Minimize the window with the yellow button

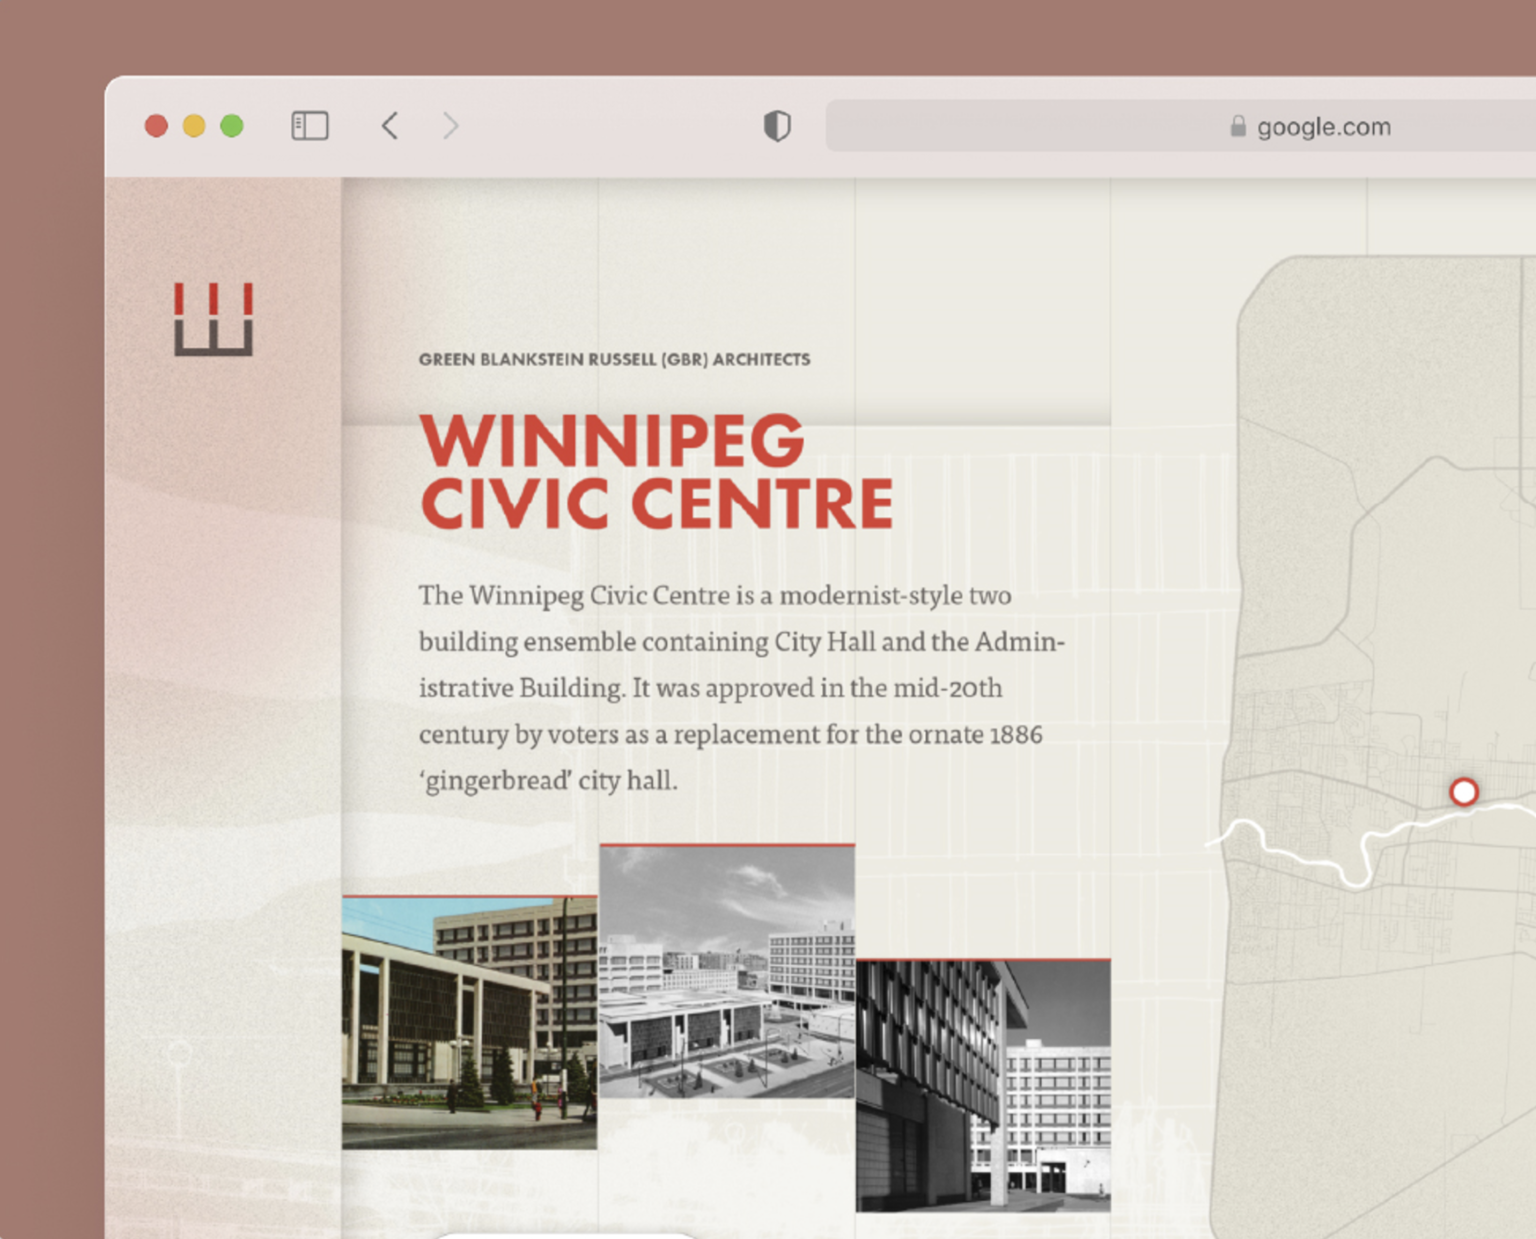194,126
